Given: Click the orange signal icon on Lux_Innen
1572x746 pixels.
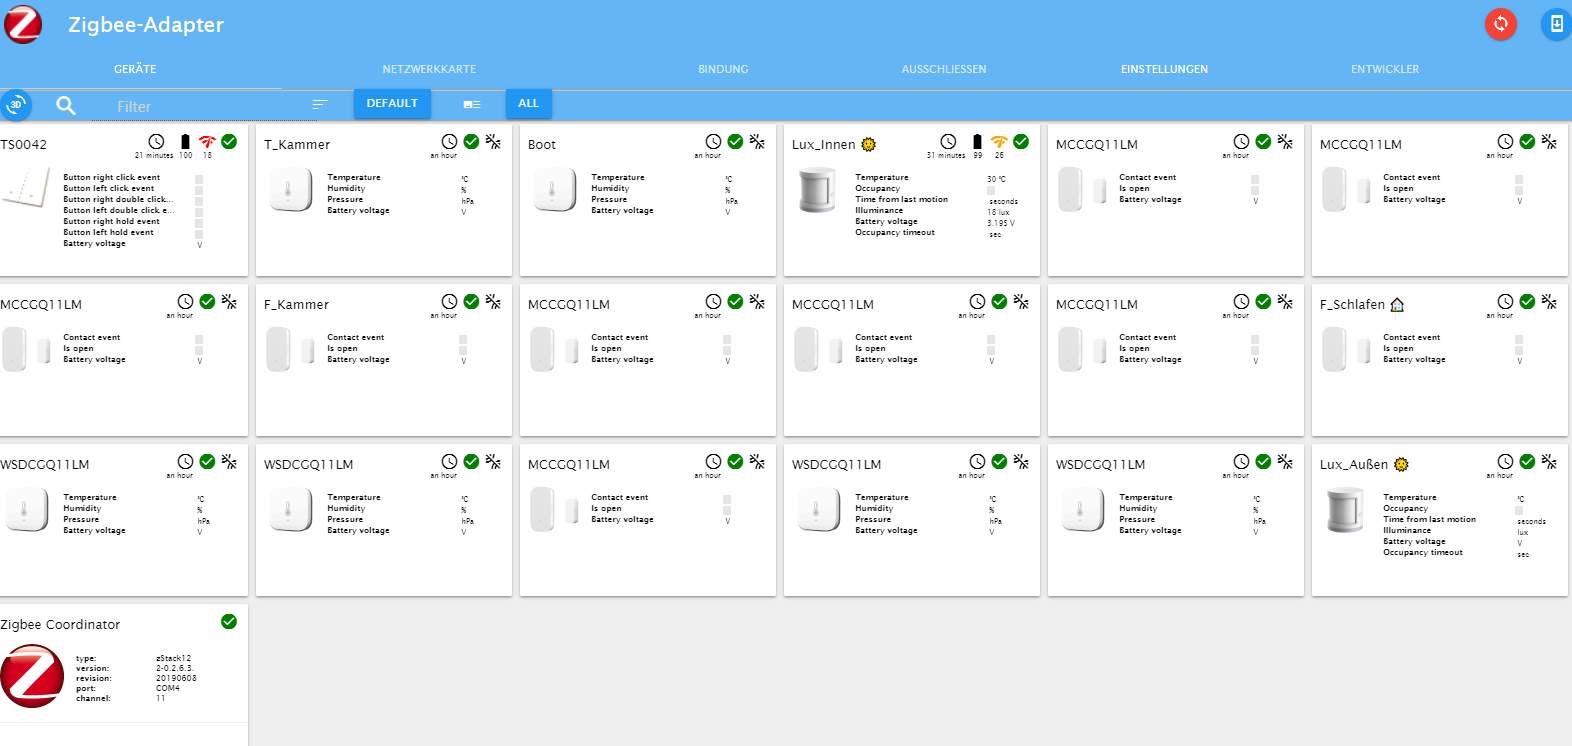Looking at the screenshot, I should (x=999, y=142).
